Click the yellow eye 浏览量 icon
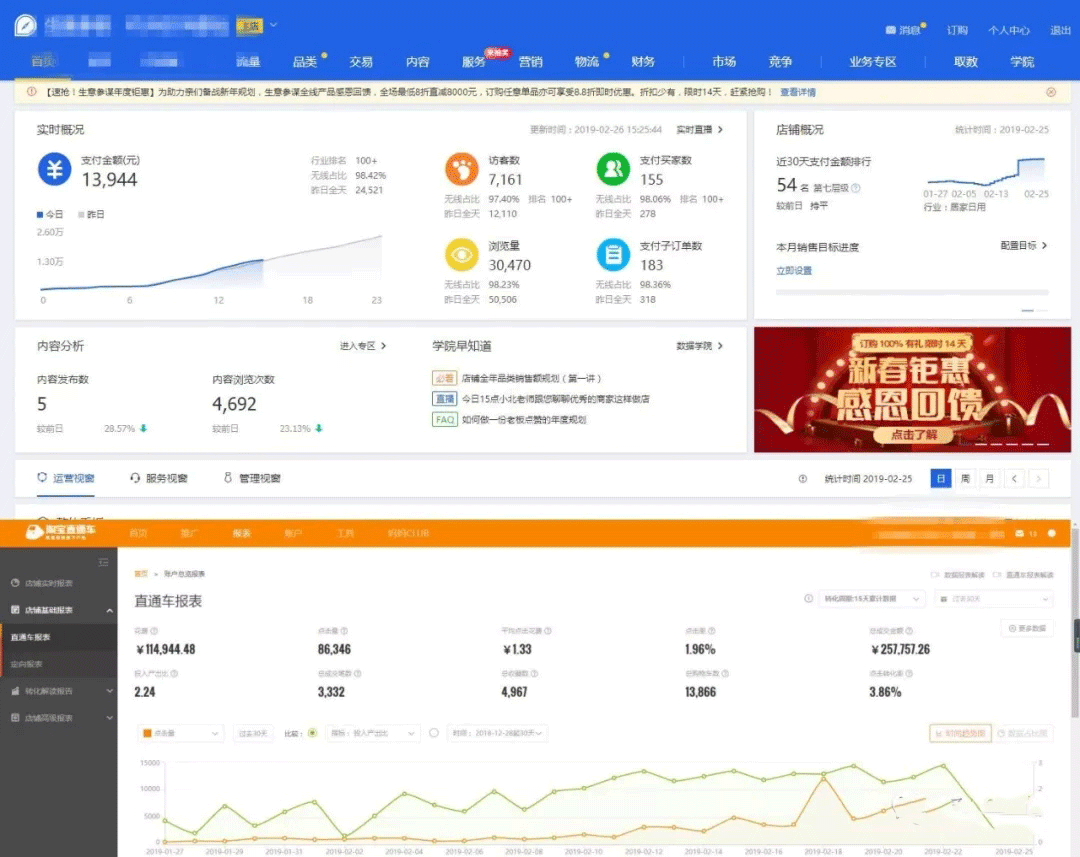This screenshot has width=1080, height=857. 461,255
